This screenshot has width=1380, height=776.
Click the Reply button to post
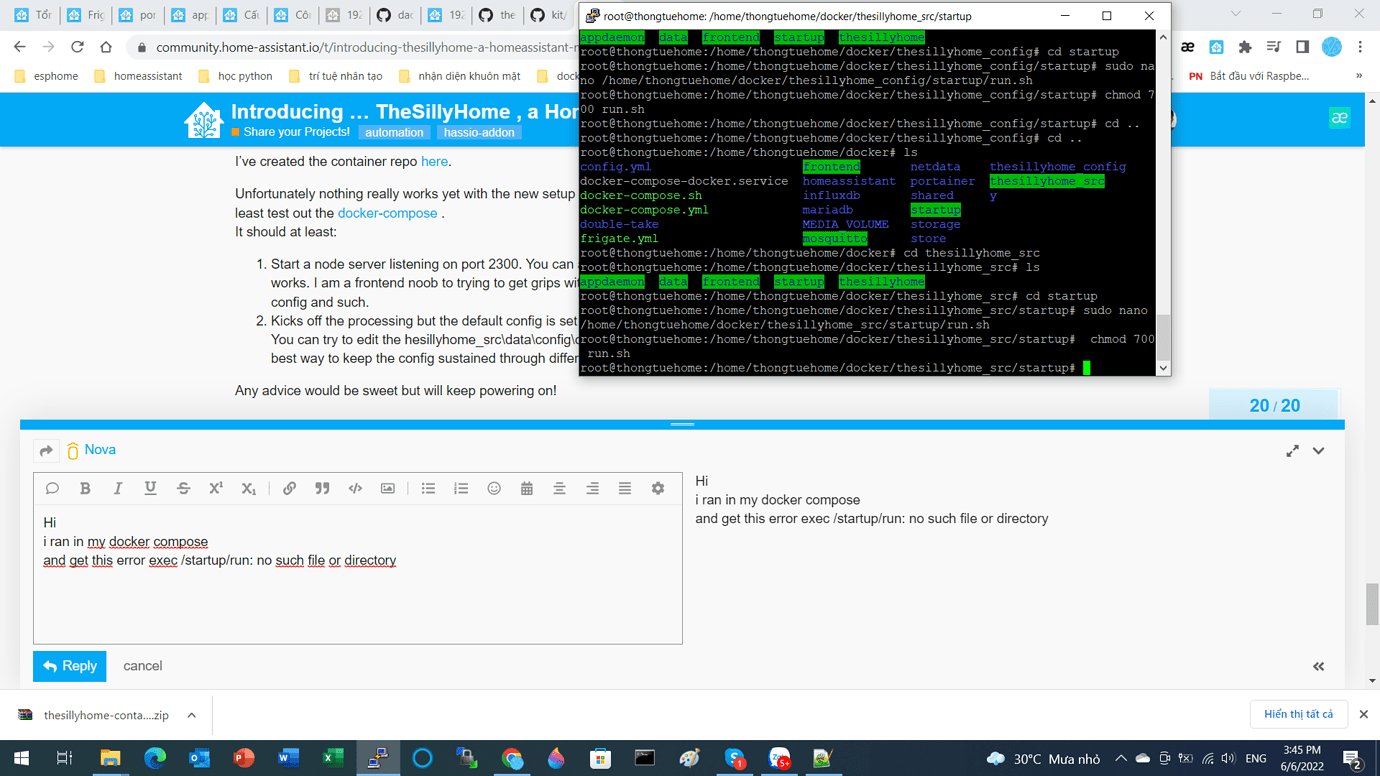(x=69, y=666)
